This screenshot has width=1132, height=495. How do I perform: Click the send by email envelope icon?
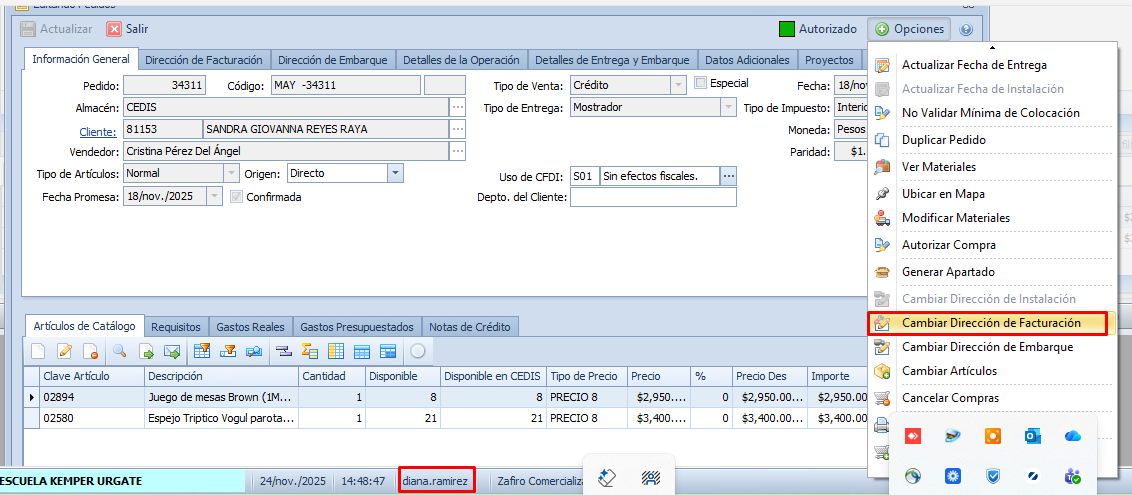pos(172,351)
